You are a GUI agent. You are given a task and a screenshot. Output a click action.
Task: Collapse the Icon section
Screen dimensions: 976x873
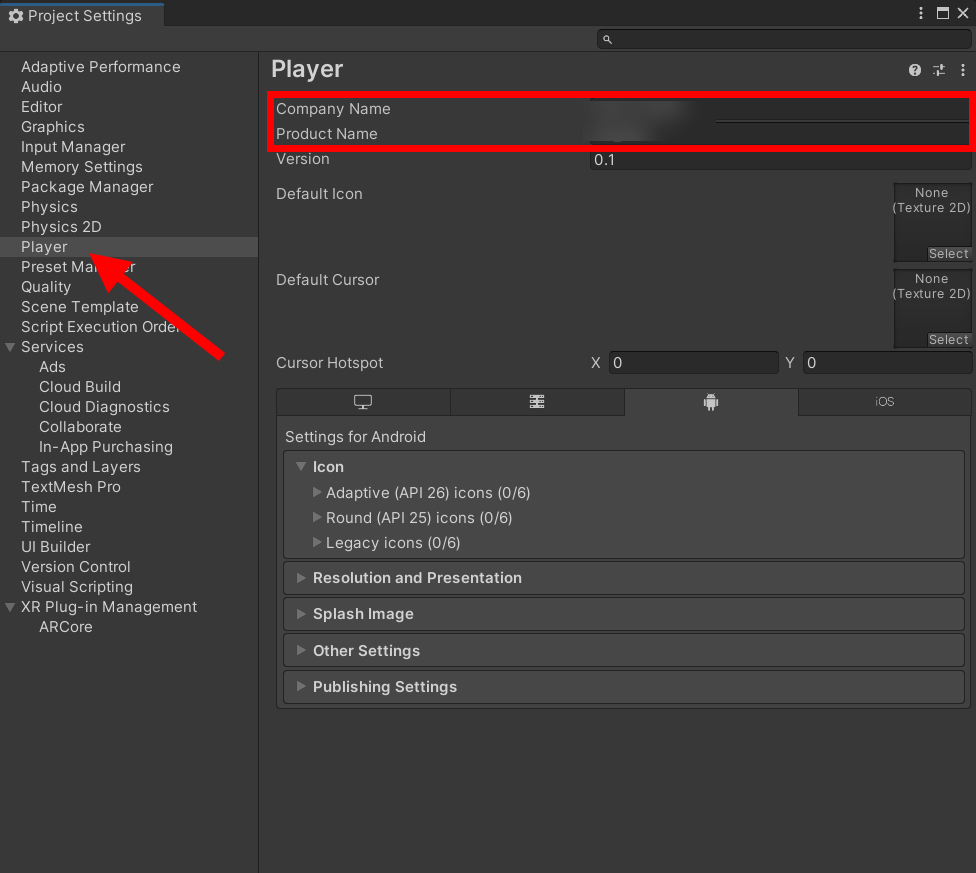point(301,467)
